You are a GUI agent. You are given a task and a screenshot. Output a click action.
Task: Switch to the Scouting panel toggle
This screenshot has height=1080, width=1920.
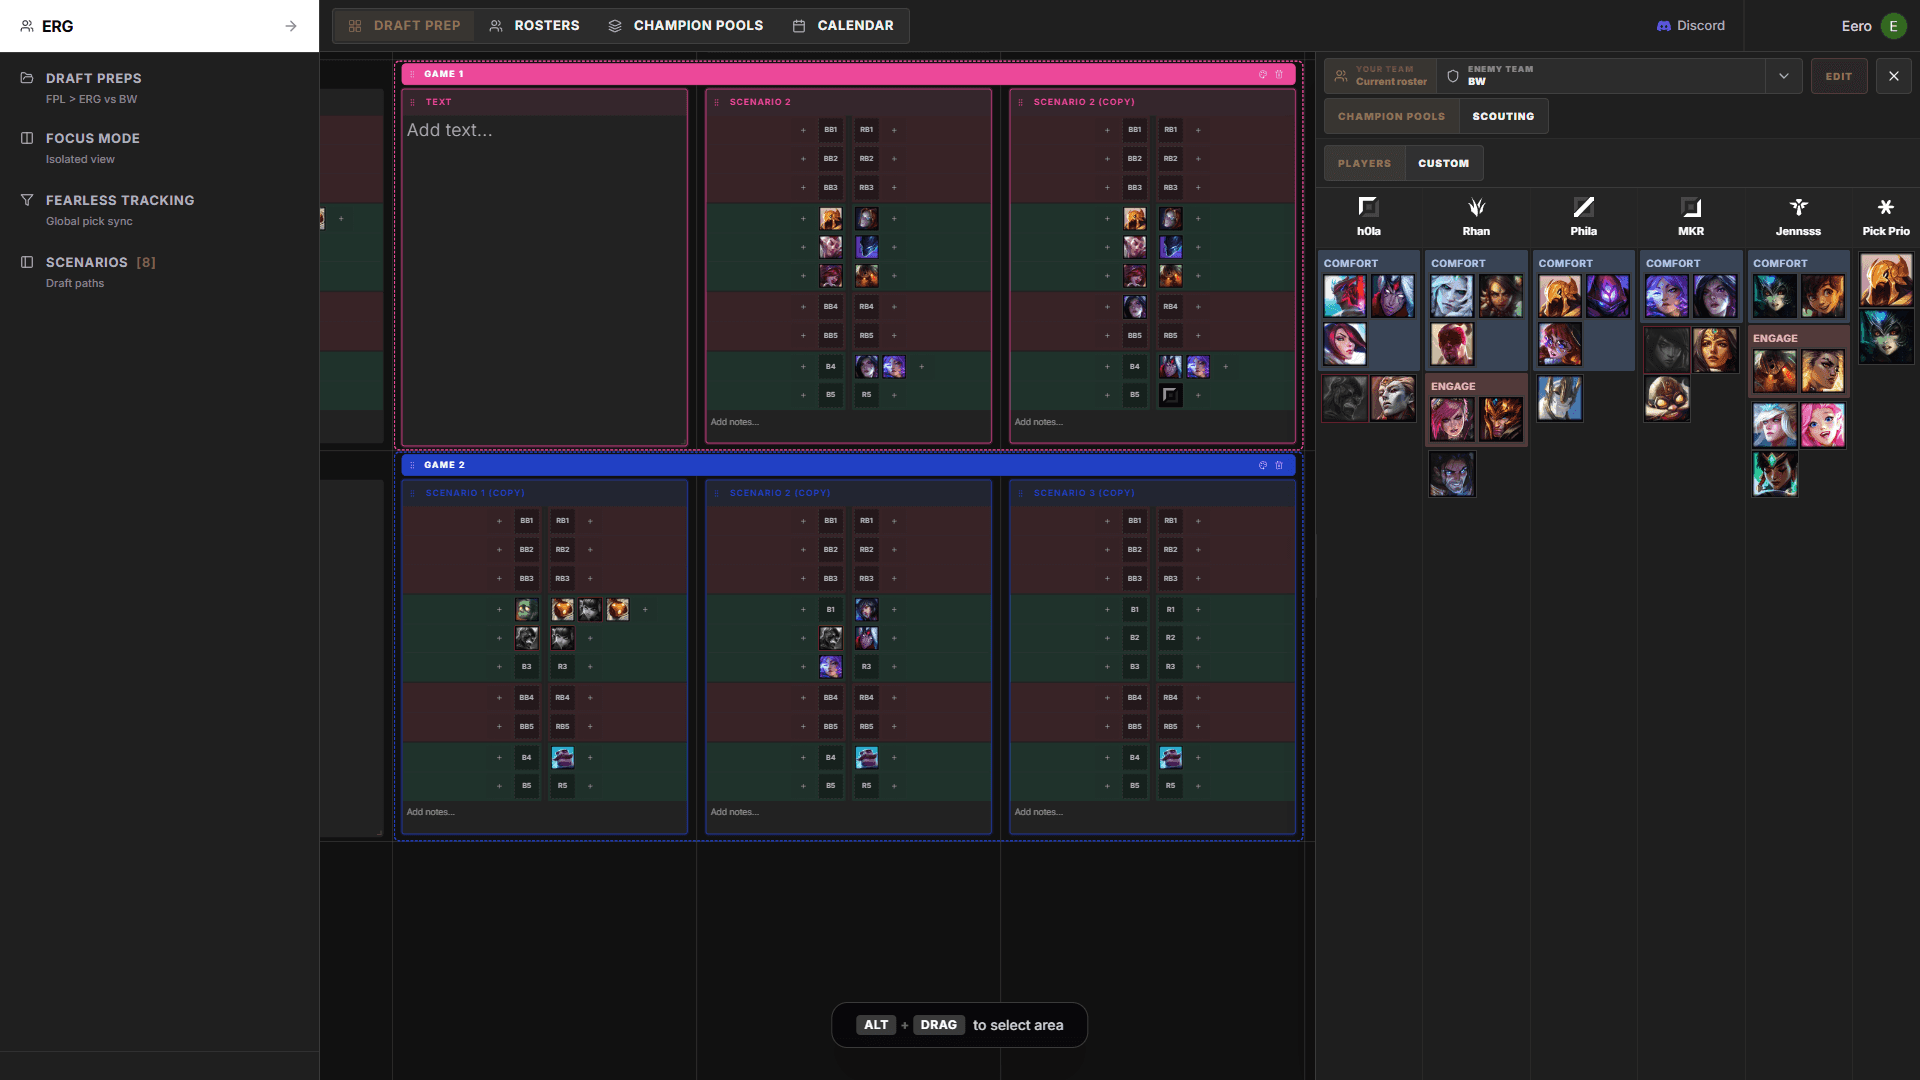1503,116
